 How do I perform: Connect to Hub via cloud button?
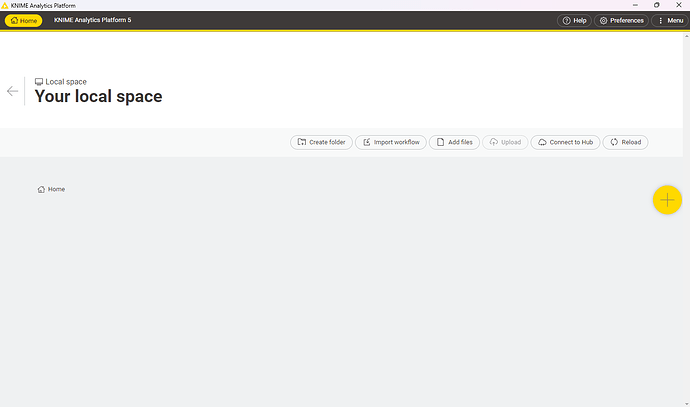pyautogui.click(x=565, y=142)
